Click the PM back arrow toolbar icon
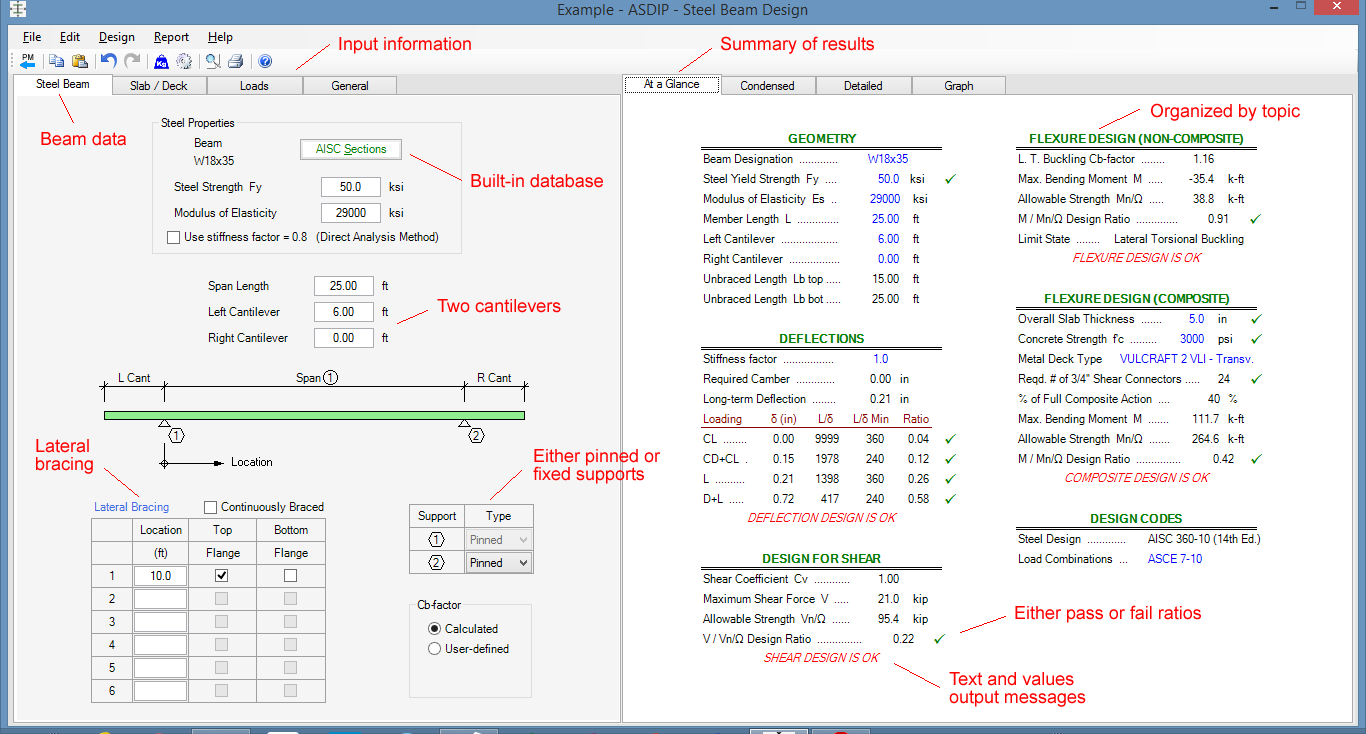Screen dimensions: 1366x734 click(x=27, y=61)
